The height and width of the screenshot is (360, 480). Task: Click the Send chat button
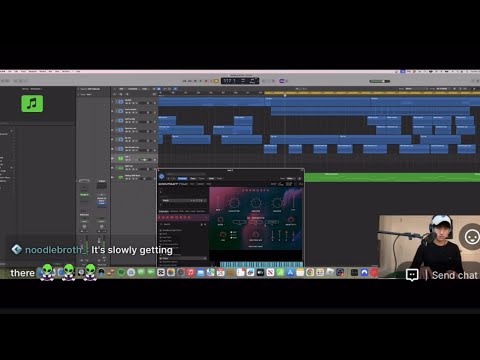[455, 275]
